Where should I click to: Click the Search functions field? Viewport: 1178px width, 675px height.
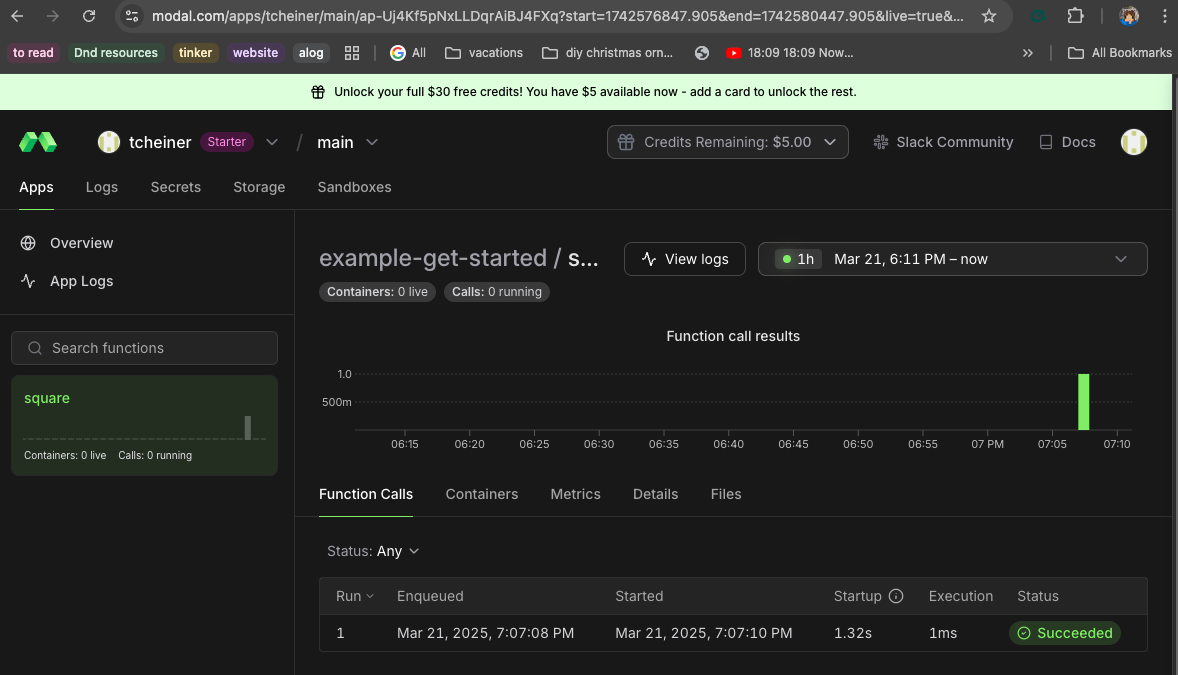[x=144, y=348]
